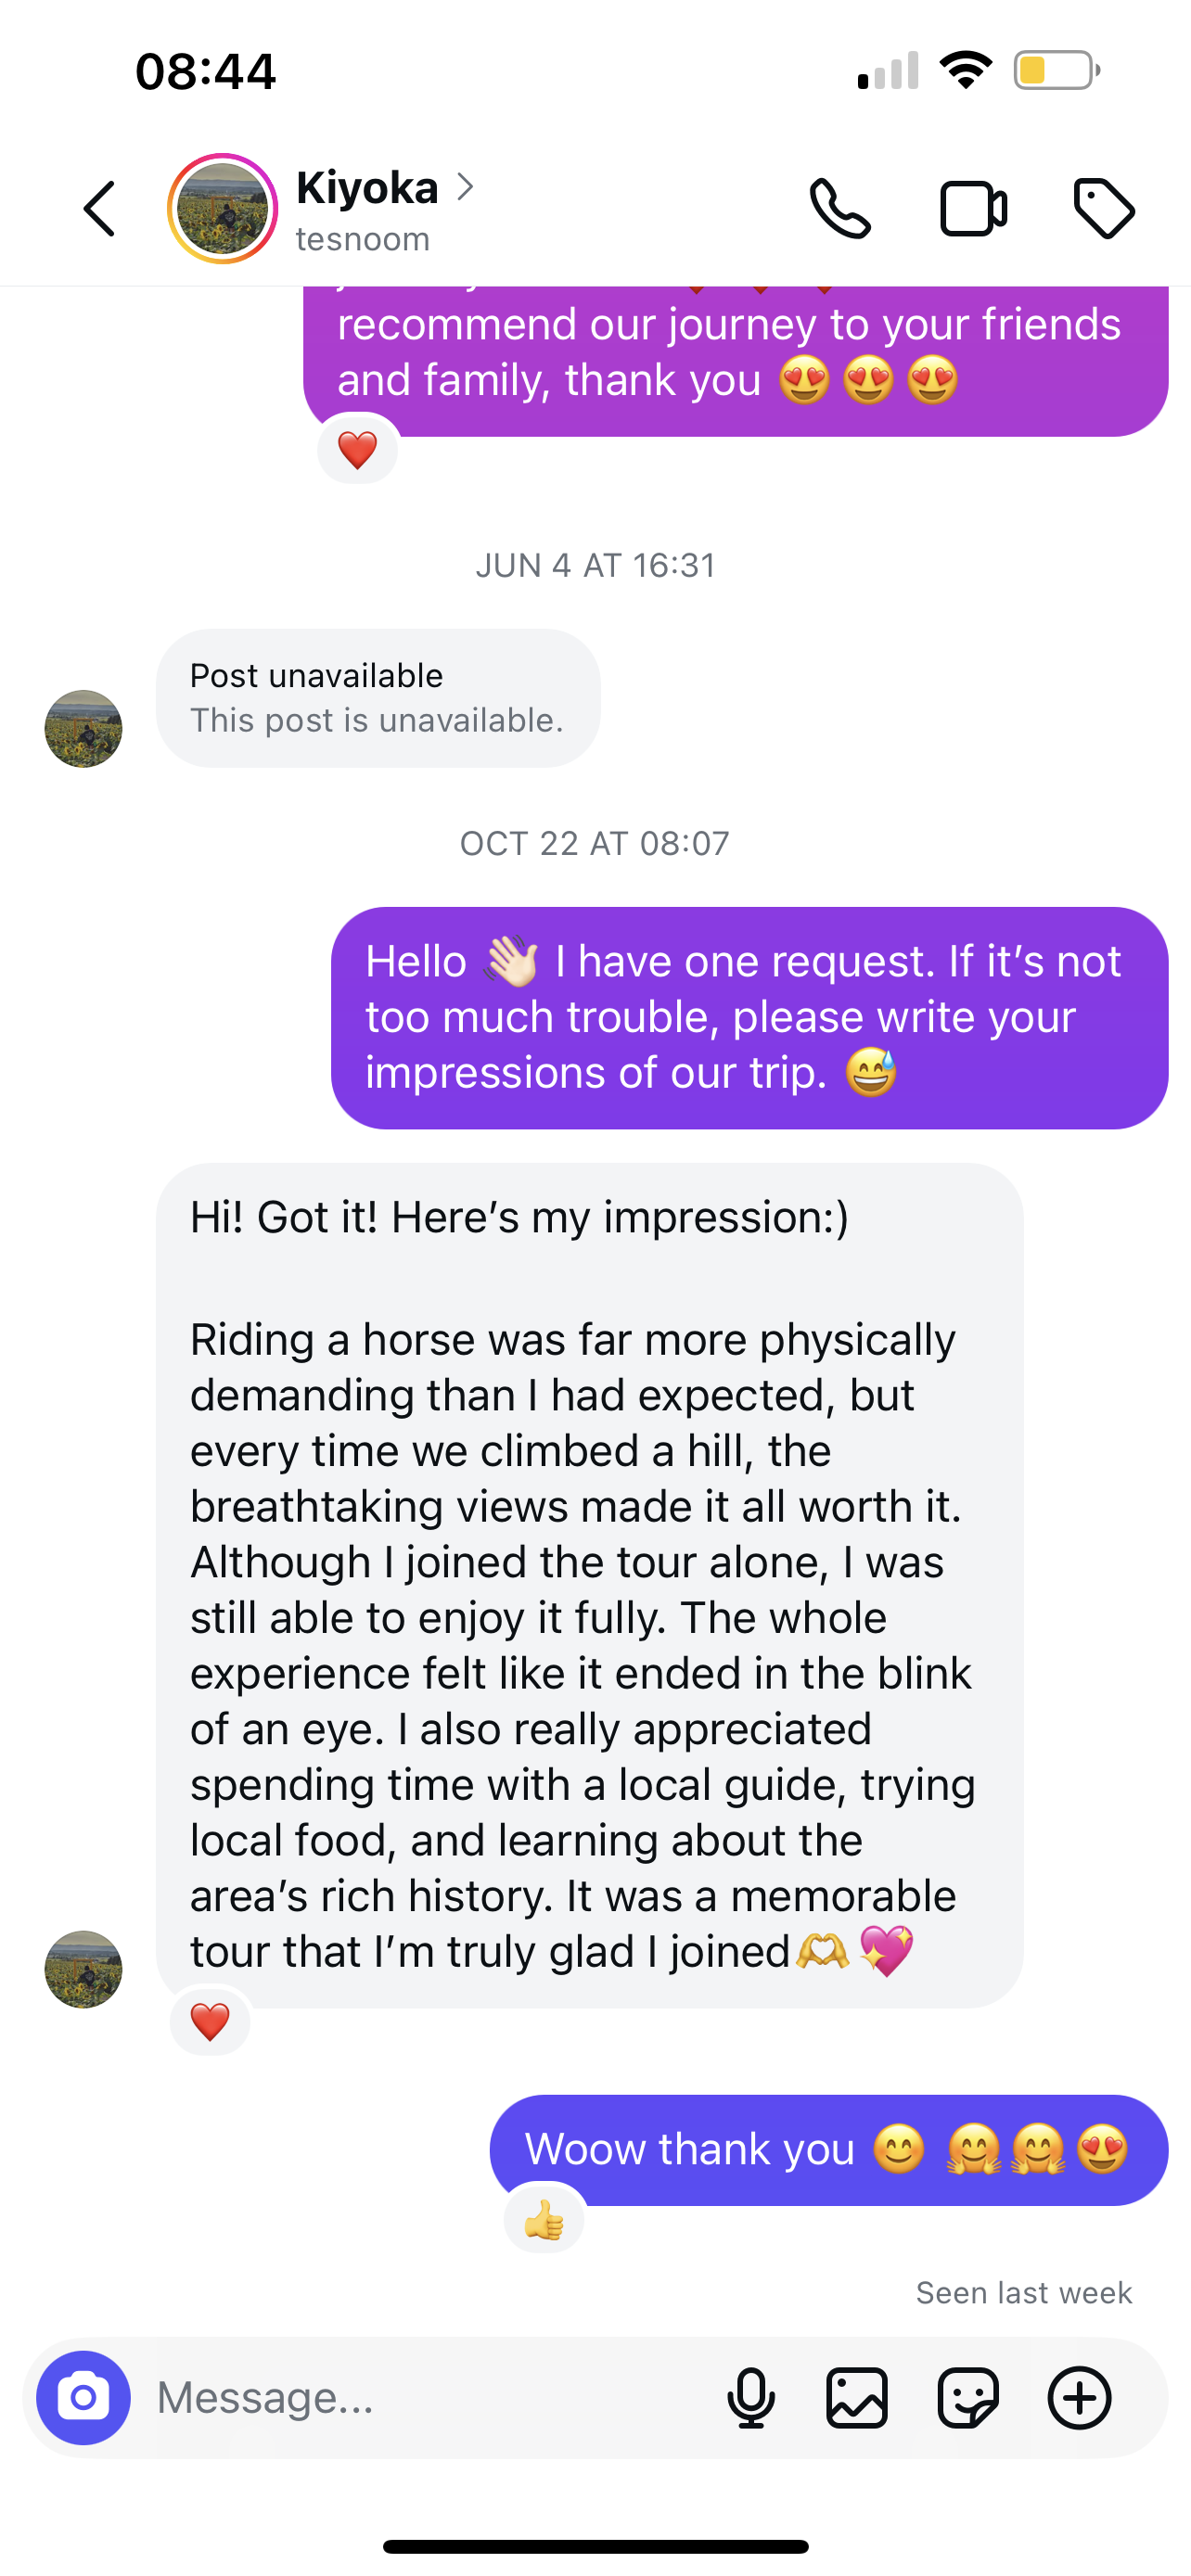Image resolution: width=1191 pixels, height=2576 pixels.
Task: Tap the tesnoom username under Kiyoka
Action: tap(362, 240)
